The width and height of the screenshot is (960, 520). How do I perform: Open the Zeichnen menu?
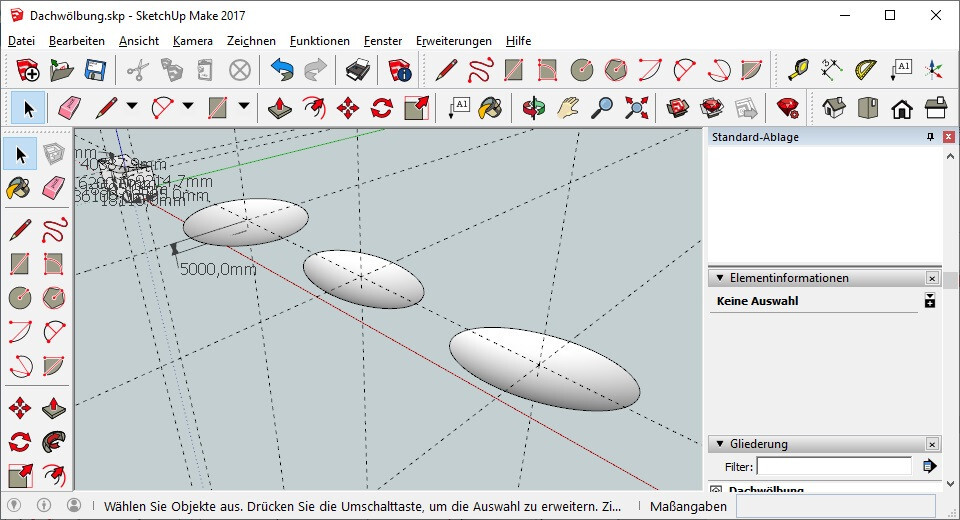coord(251,41)
